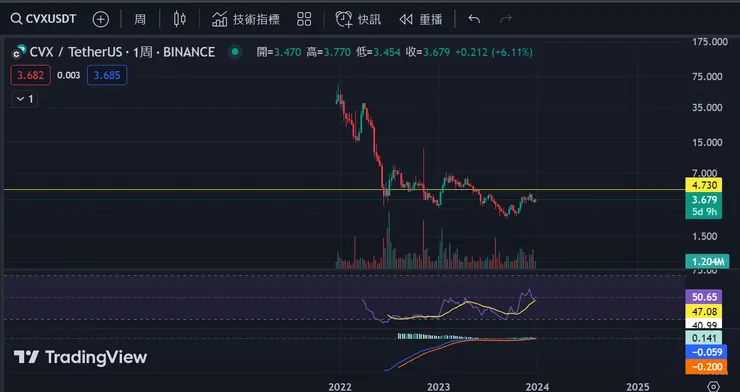Click the 2022 label on time axis

340,387
